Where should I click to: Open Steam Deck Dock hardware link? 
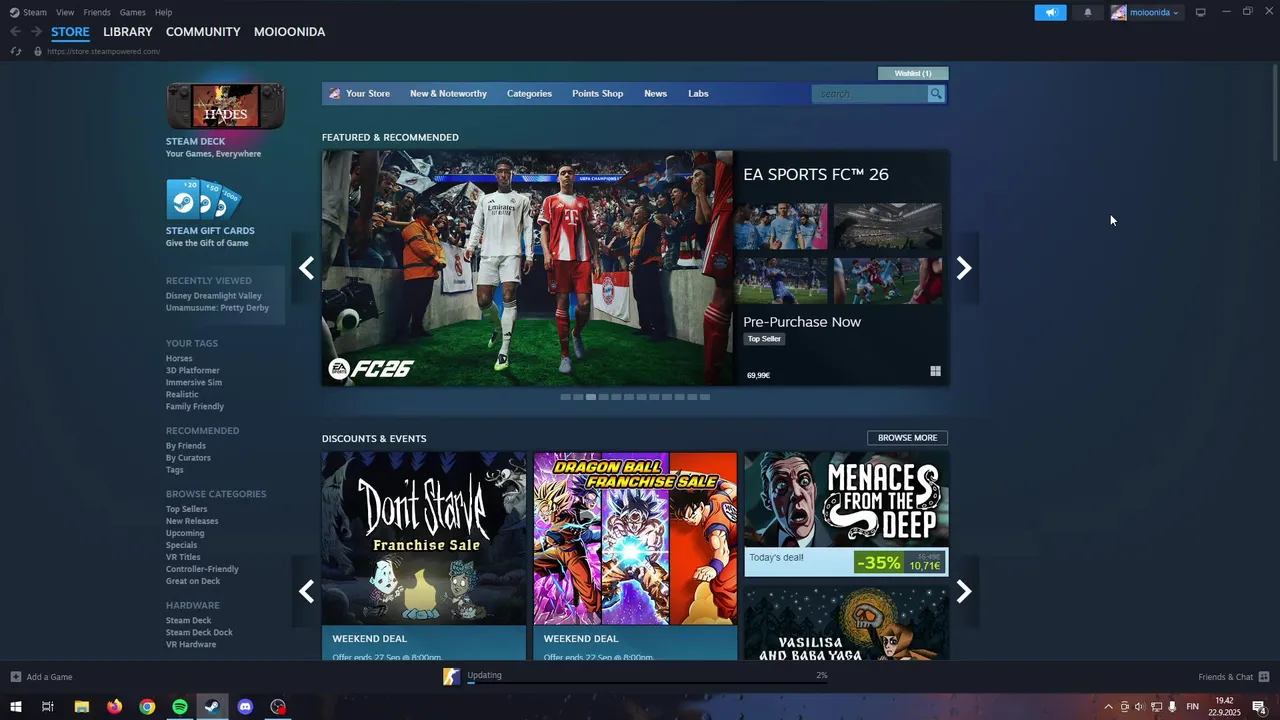pos(199,633)
